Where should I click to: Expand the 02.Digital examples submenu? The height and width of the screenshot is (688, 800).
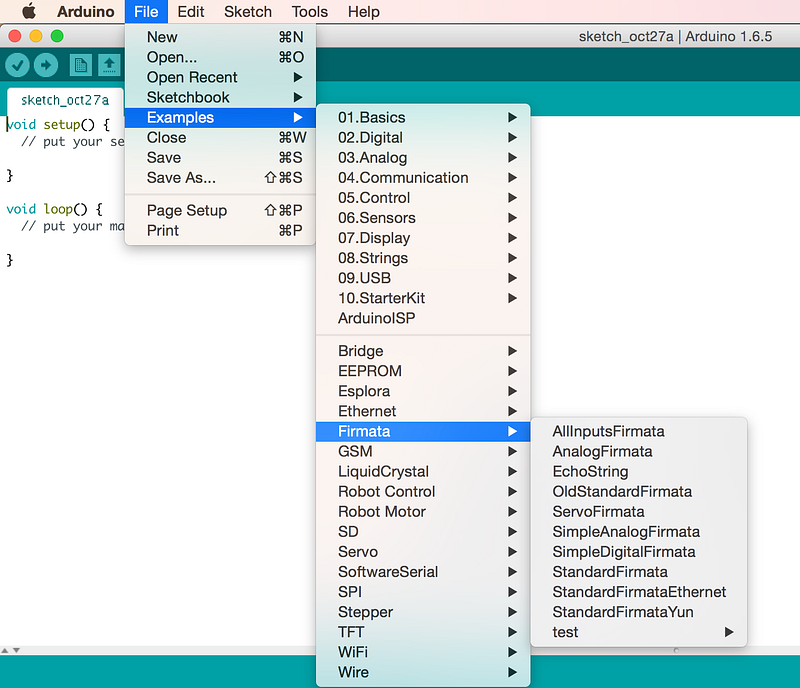tap(423, 137)
